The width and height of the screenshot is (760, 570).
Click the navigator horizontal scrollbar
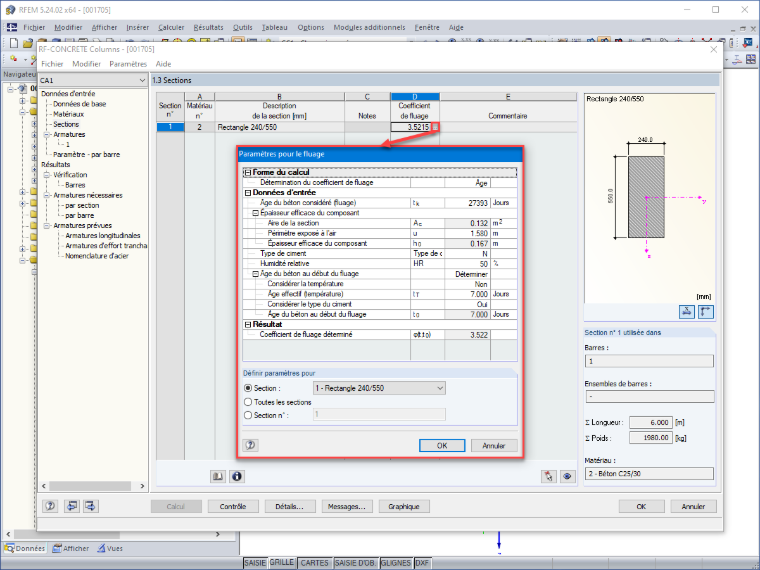[x=93, y=486]
